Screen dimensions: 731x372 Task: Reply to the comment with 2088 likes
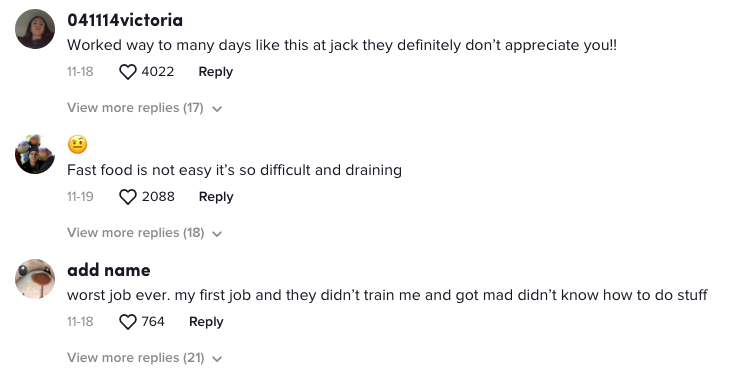point(216,197)
